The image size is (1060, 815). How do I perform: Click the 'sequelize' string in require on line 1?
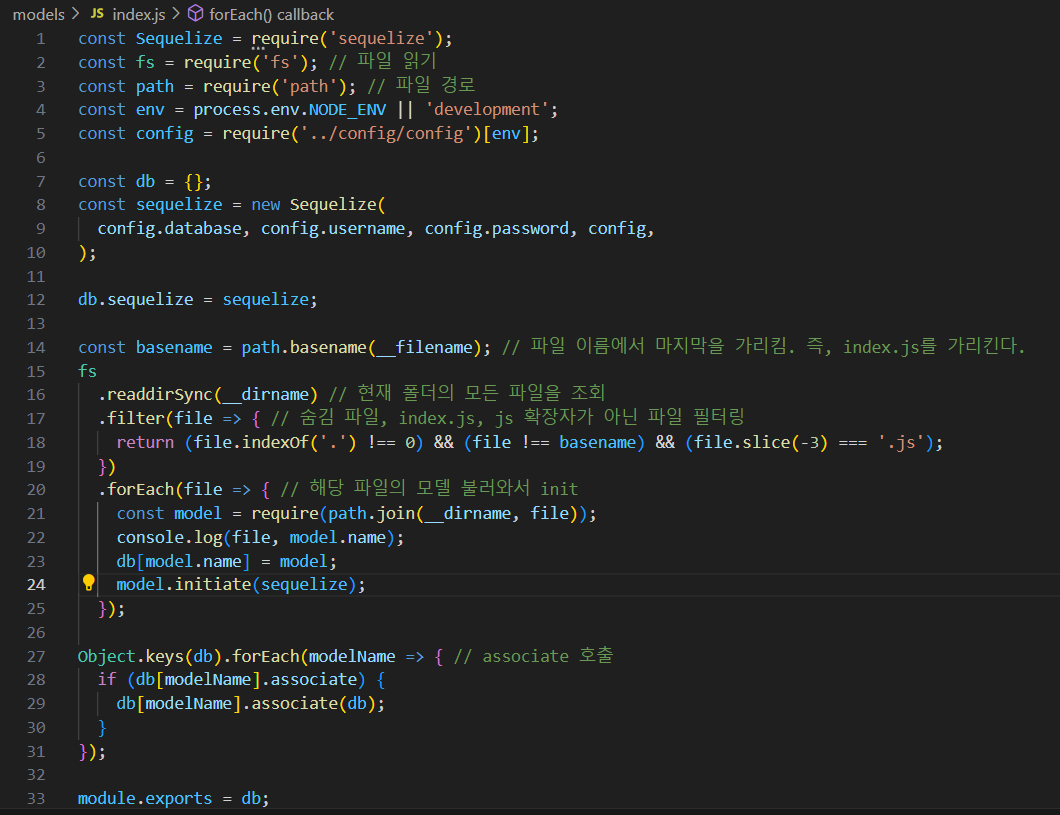pos(381,39)
